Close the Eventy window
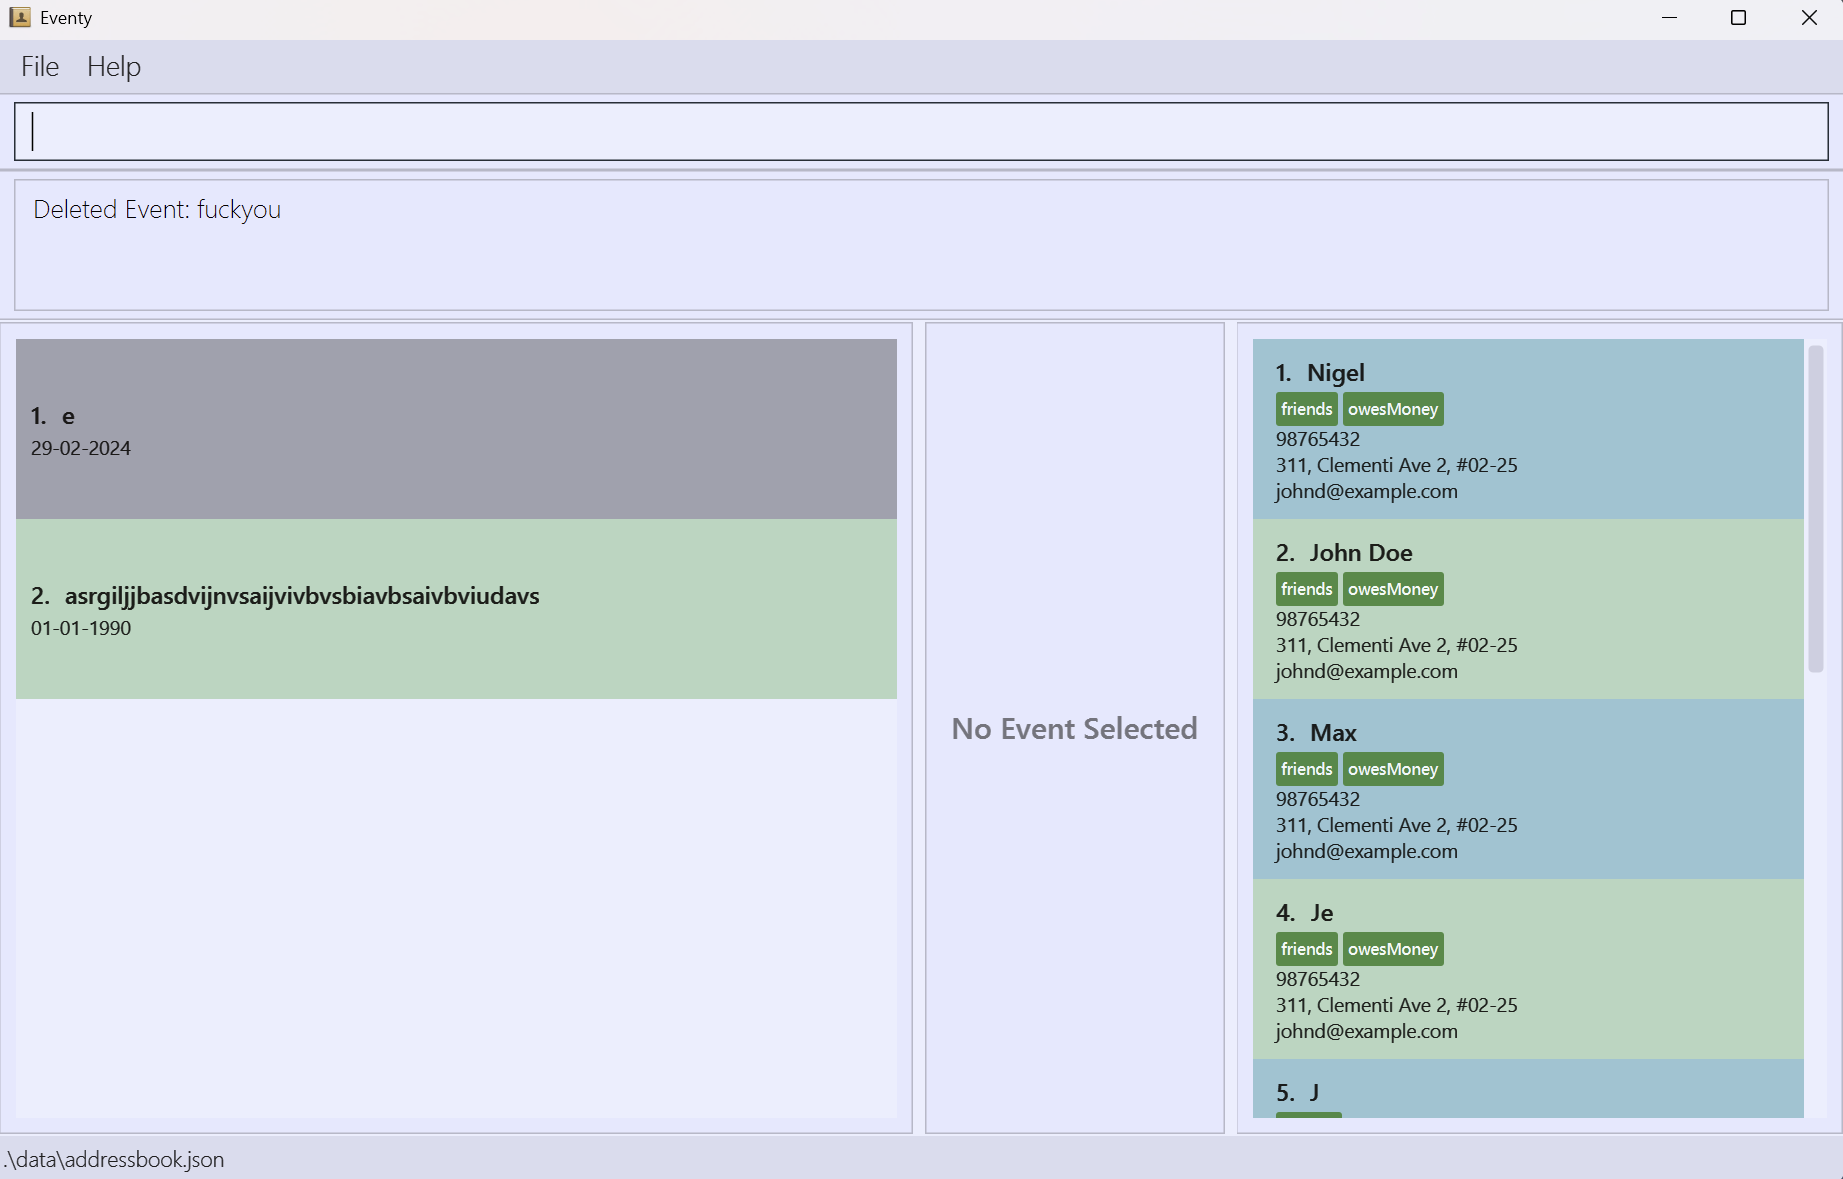1843x1179 pixels. (x=1809, y=18)
